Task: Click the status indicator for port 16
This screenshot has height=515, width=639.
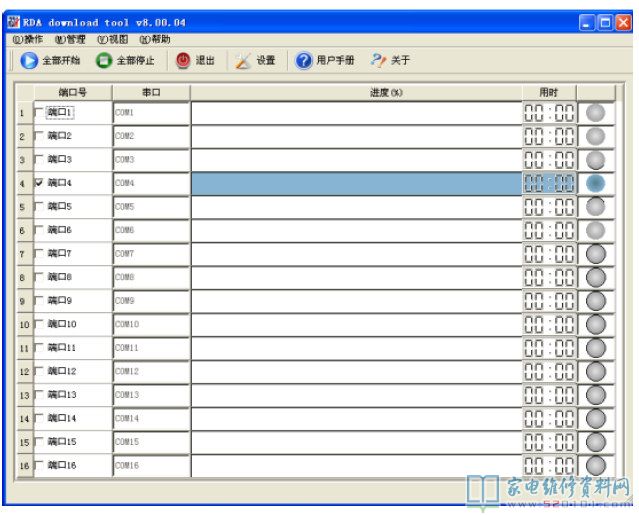Action: tap(595, 465)
